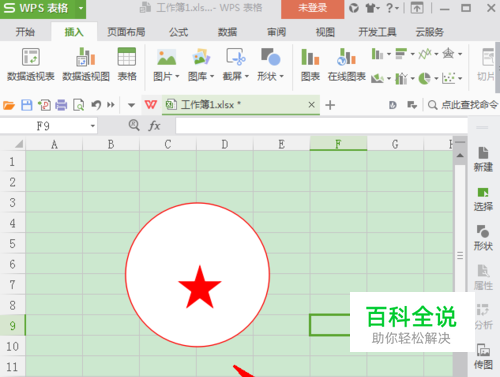Open the WPS 表格 application menu arrow
Screen dimensions: 500x377
tap(81, 8)
